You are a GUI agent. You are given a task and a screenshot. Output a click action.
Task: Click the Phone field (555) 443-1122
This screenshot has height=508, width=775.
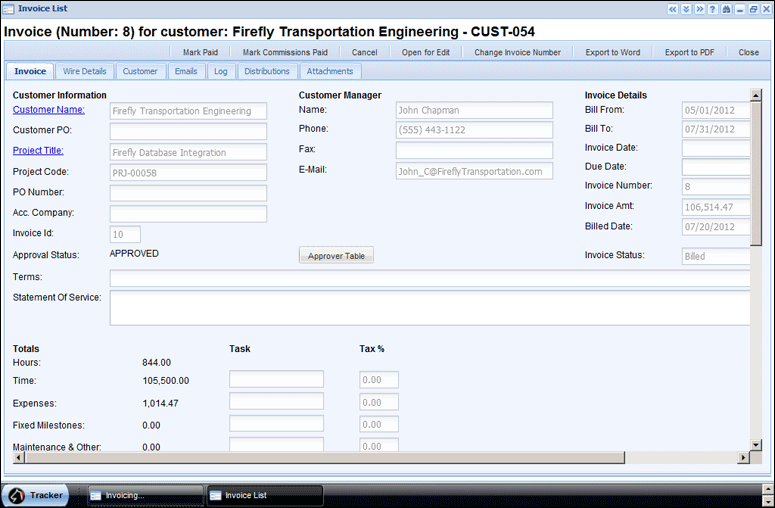474,130
